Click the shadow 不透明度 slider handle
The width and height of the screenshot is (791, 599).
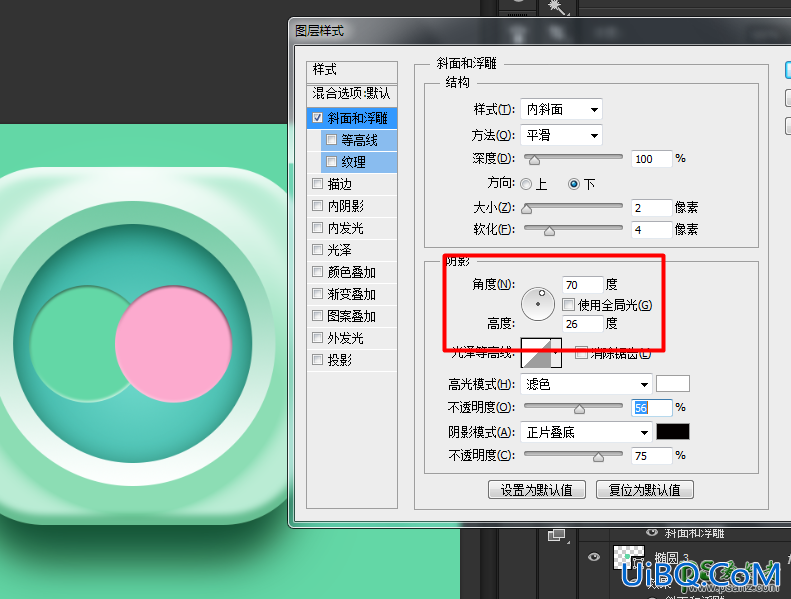[598, 457]
